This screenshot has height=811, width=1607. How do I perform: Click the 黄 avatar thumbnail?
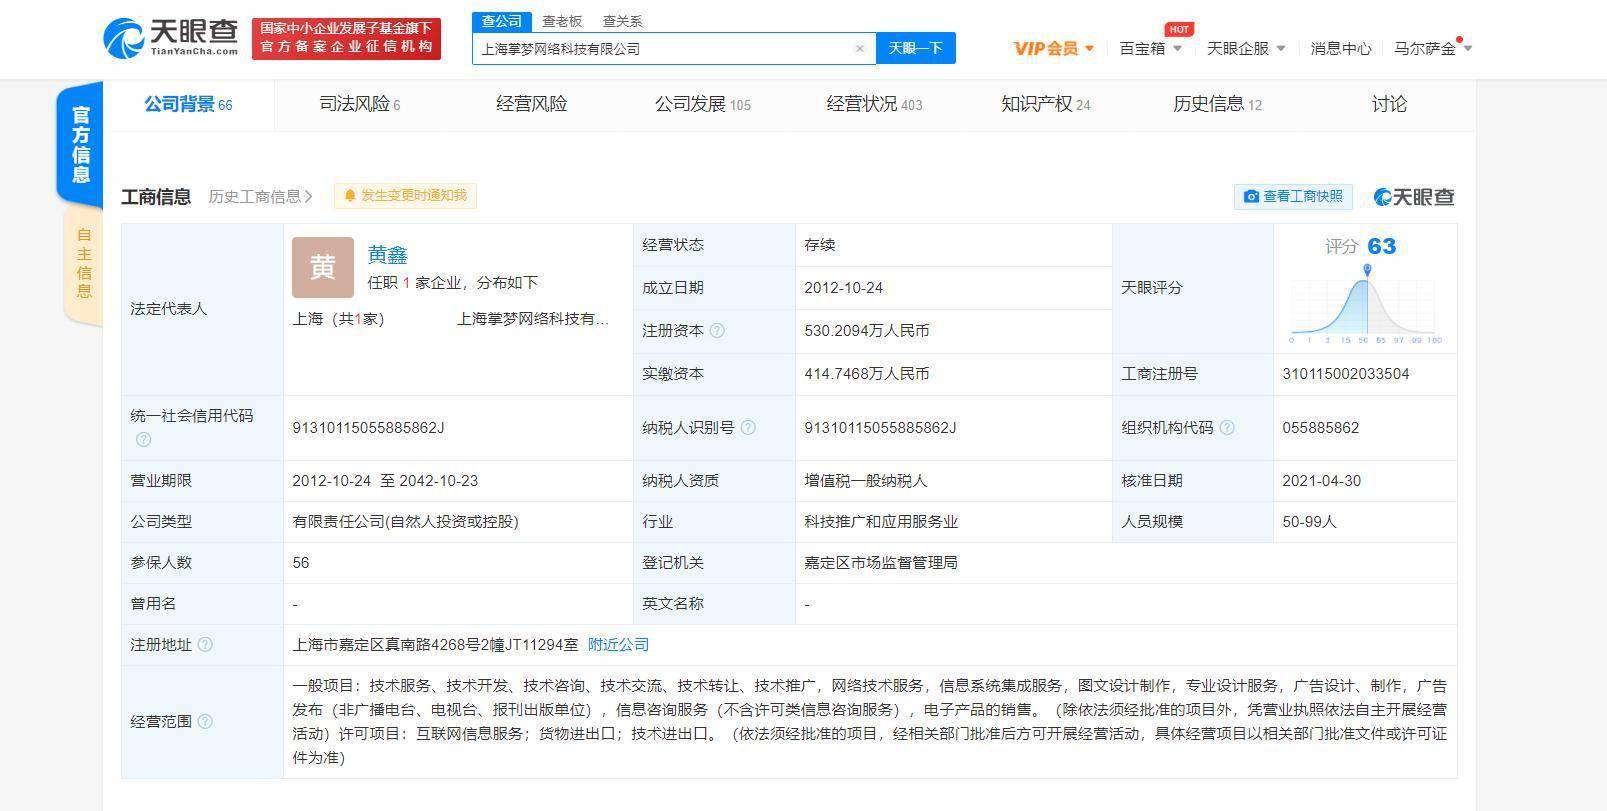[x=322, y=267]
